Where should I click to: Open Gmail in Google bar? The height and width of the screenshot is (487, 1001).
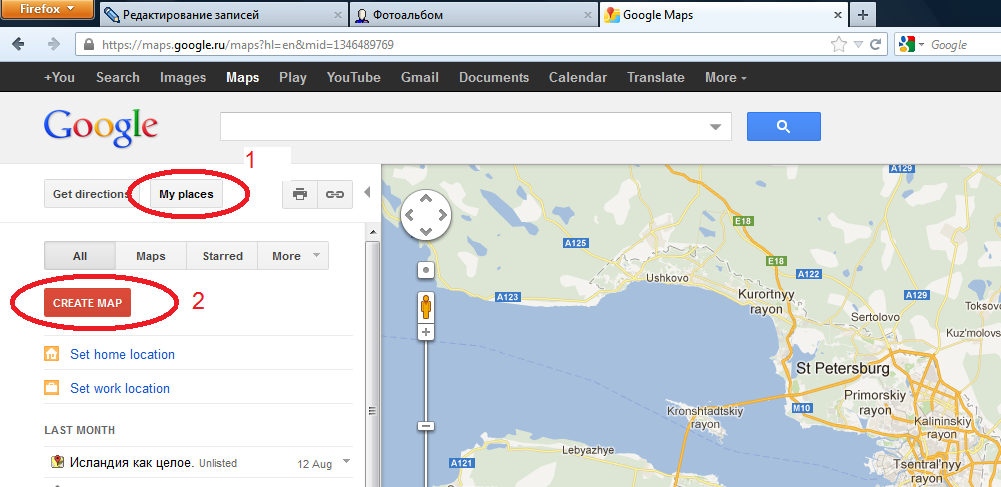(x=419, y=77)
